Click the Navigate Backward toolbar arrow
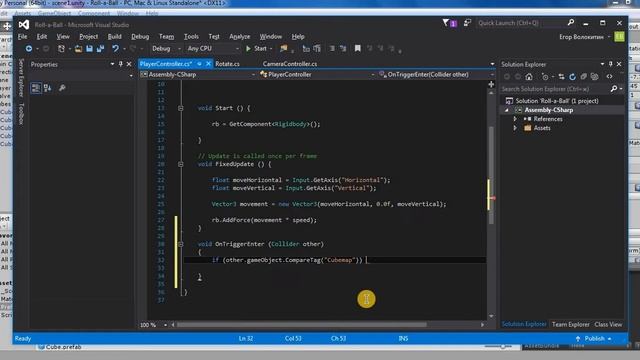Viewport: 640px width, 360px height. [29, 49]
